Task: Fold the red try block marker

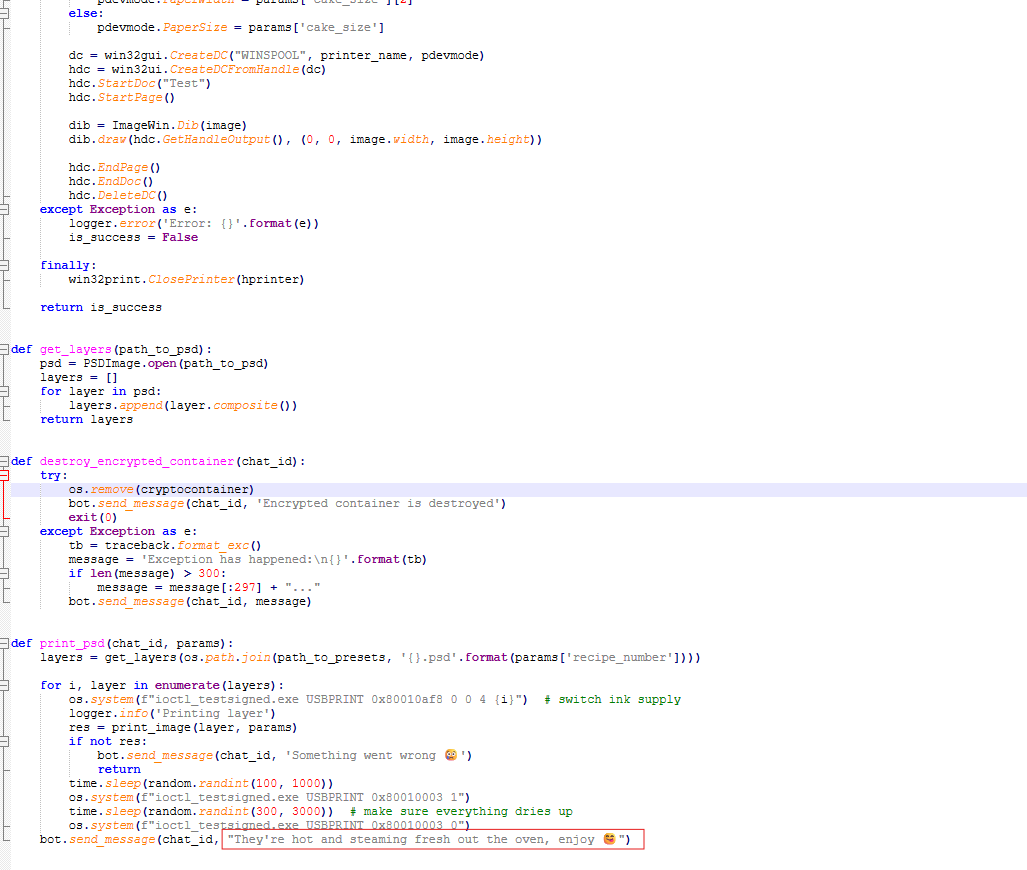Action: (x=5, y=476)
